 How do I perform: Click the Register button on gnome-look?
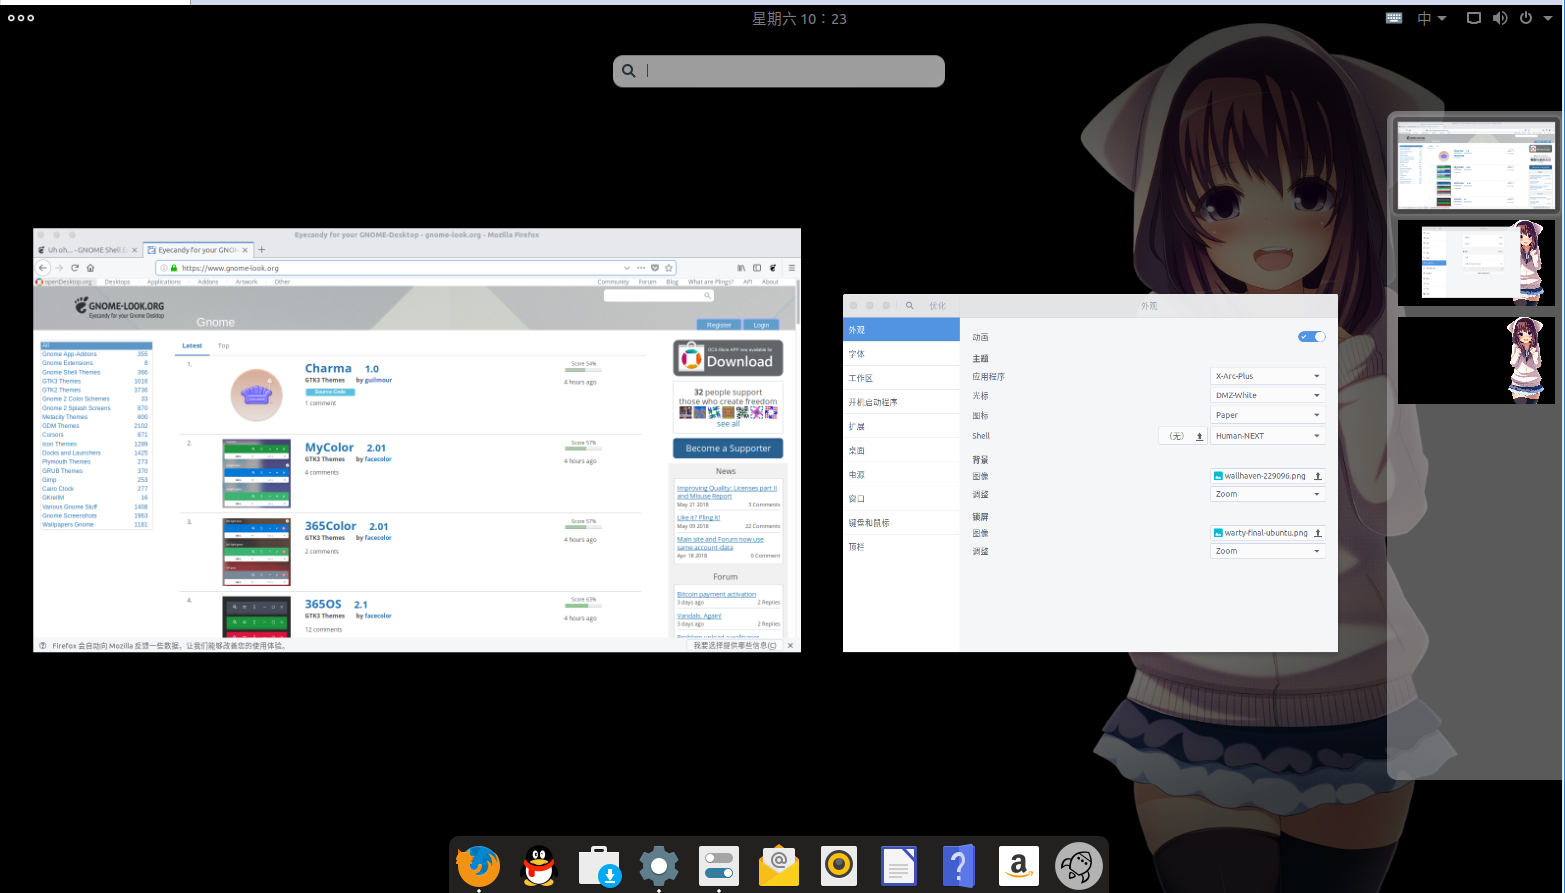point(719,325)
